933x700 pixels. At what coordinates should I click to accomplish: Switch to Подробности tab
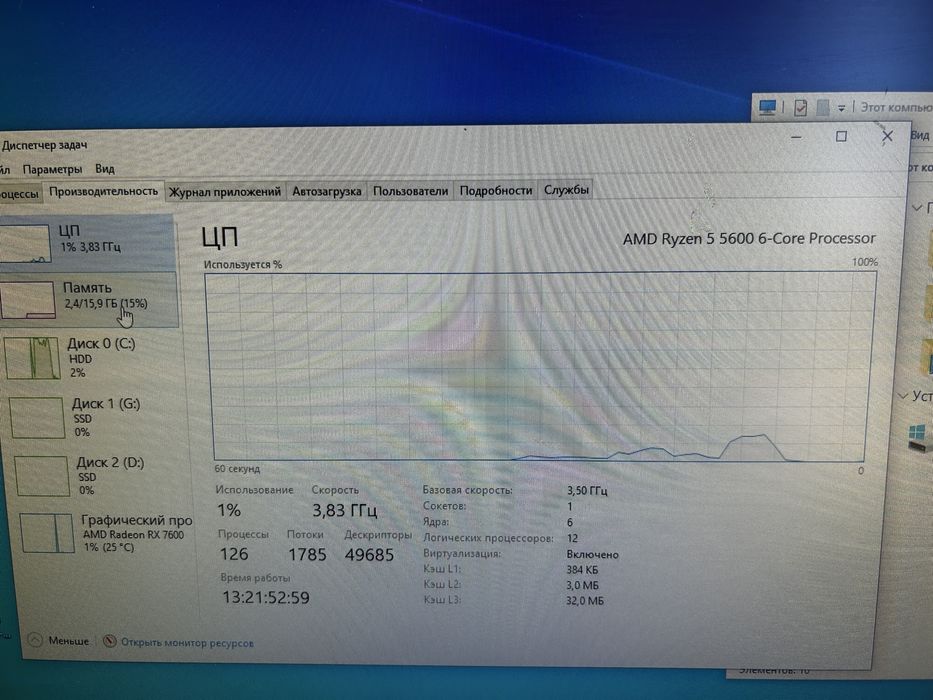(496, 190)
